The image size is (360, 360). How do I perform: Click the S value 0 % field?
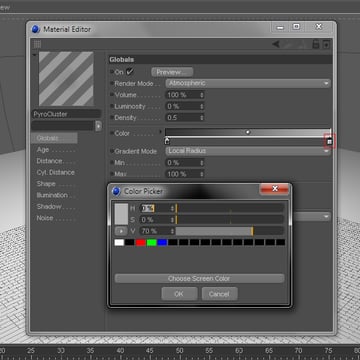[155, 220]
